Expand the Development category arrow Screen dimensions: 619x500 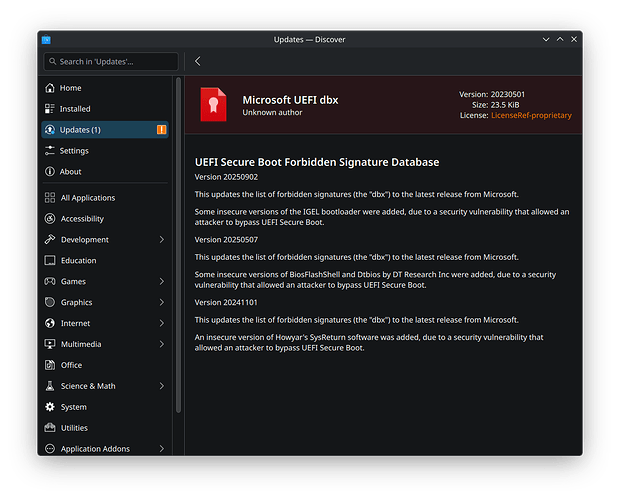162,240
